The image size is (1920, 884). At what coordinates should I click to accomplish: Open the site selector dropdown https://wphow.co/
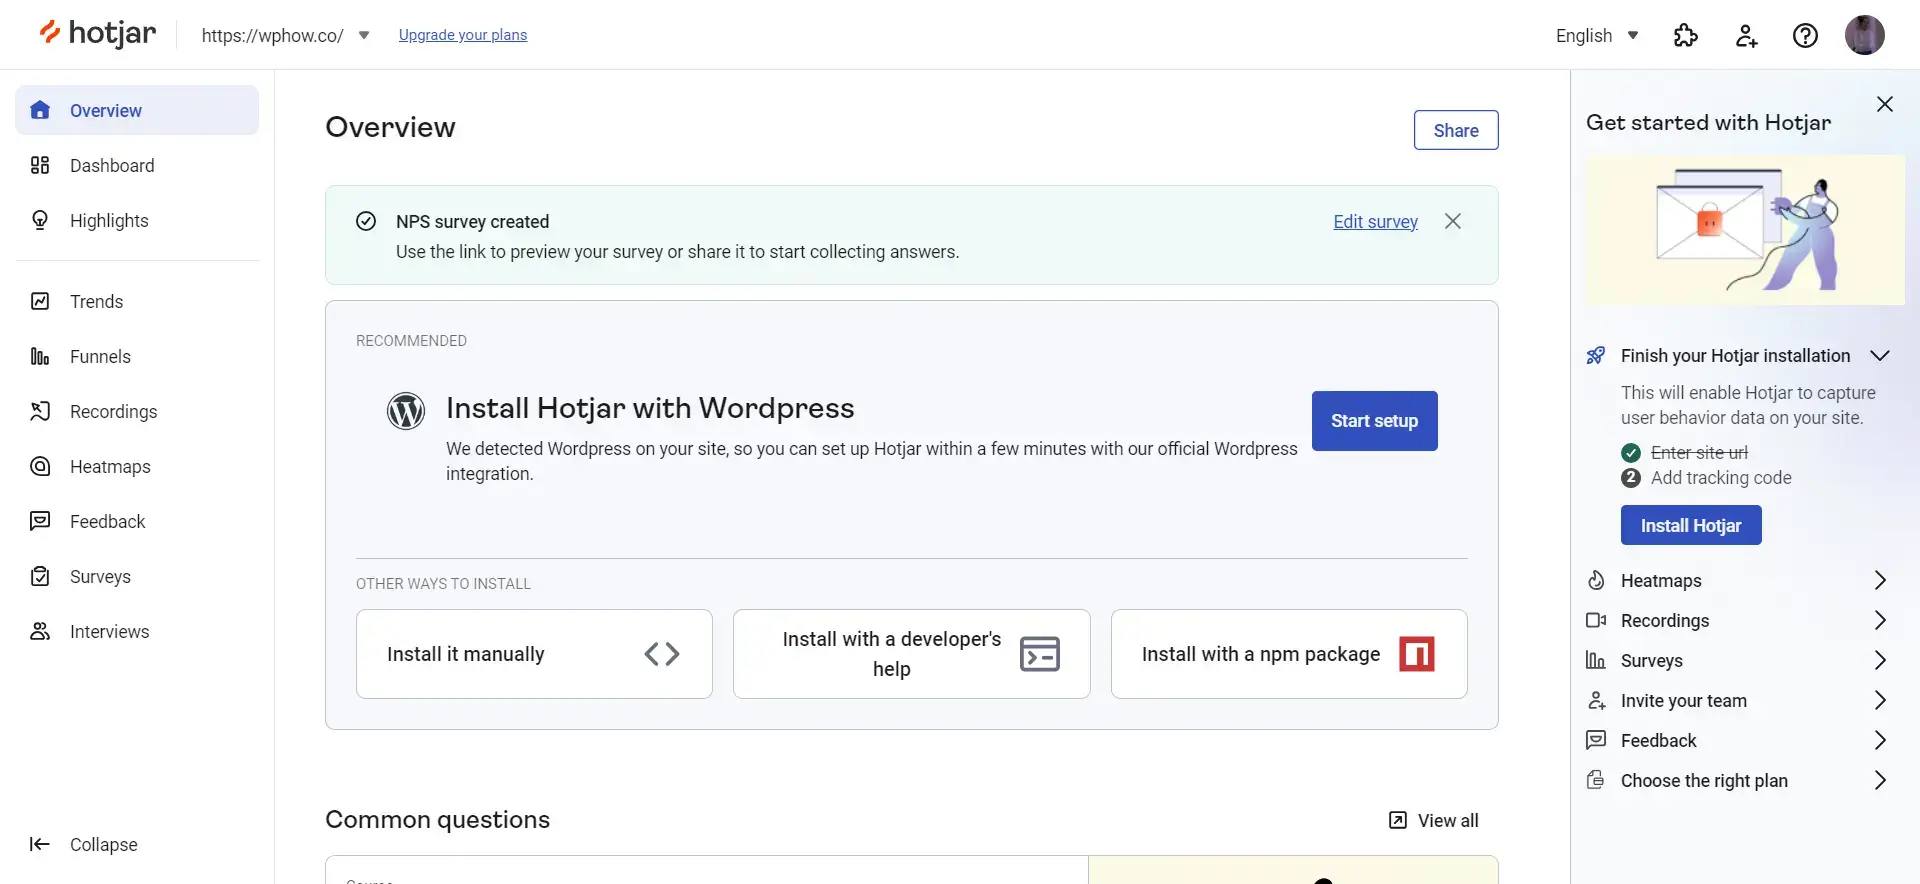[x=286, y=35]
